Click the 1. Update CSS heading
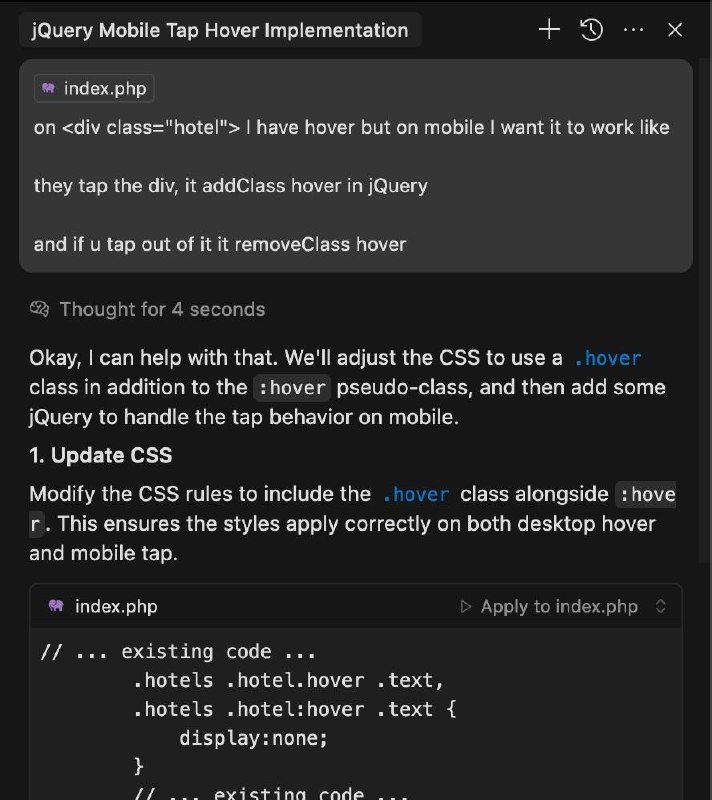 101,456
